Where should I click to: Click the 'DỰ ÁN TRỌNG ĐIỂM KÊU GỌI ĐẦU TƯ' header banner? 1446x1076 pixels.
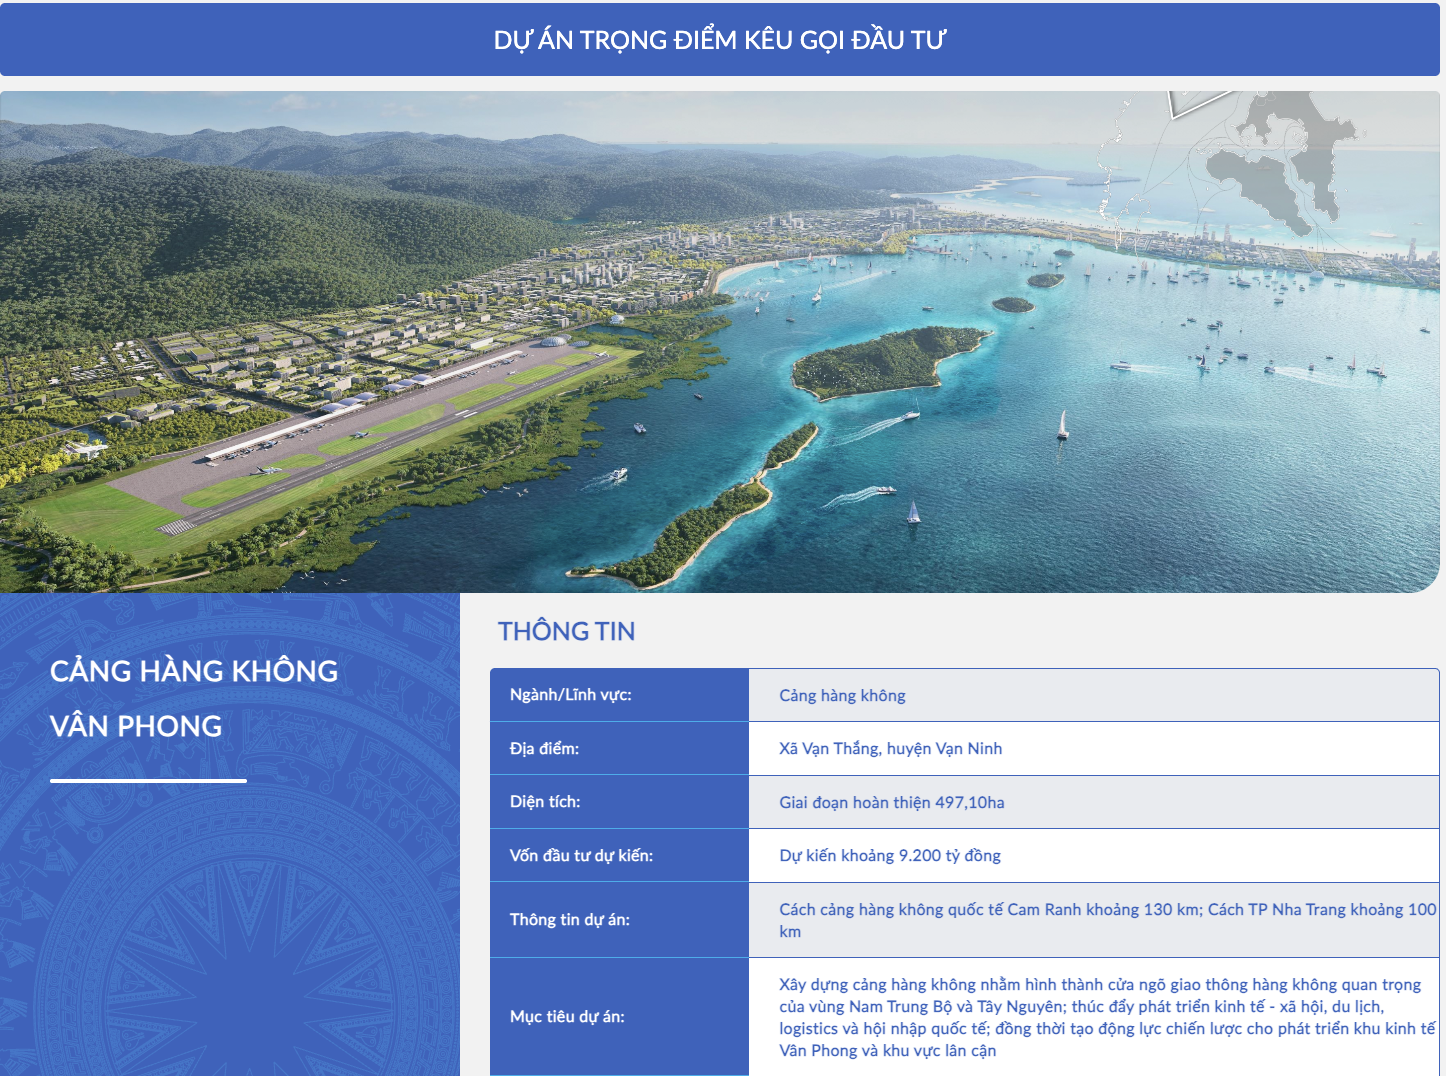[720, 40]
